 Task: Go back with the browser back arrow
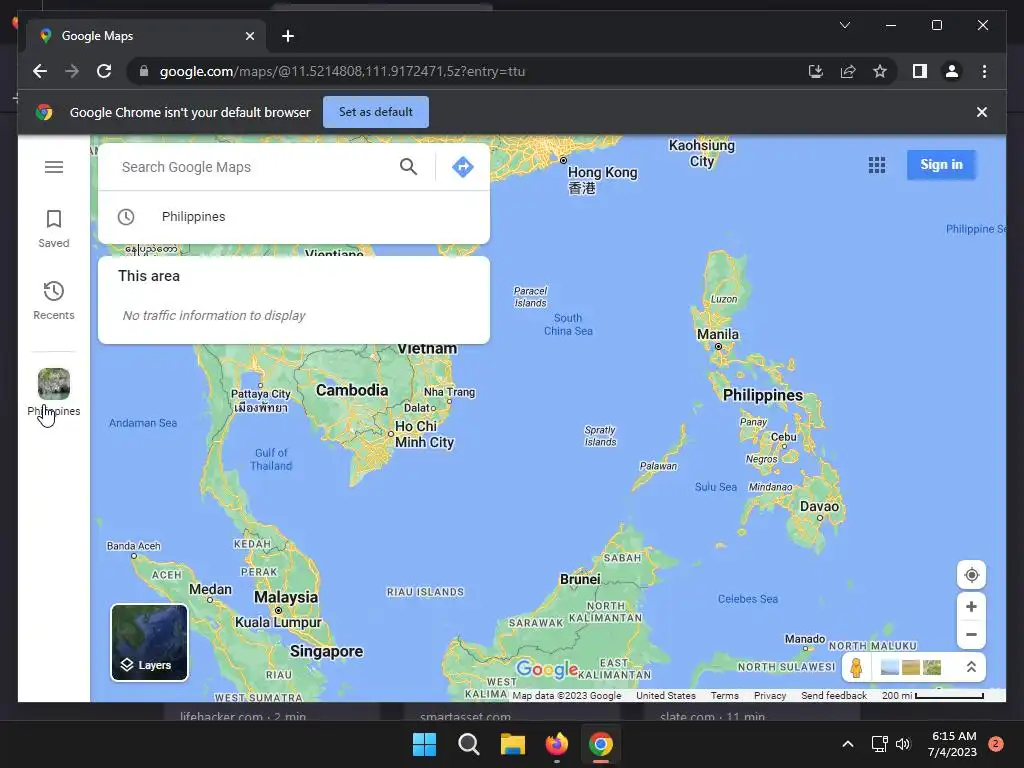40,71
